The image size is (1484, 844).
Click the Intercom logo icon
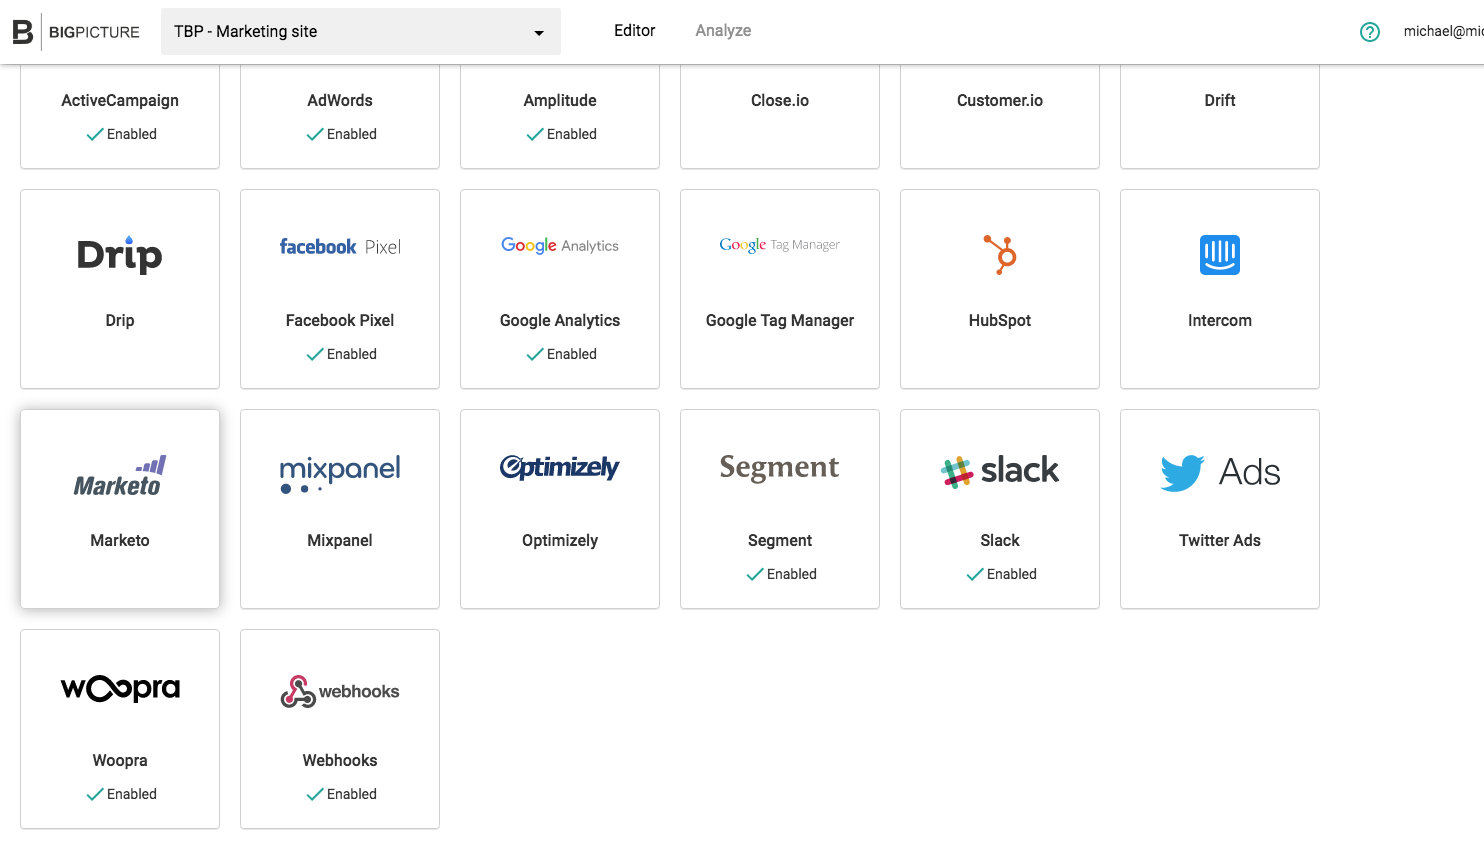click(1220, 255)
